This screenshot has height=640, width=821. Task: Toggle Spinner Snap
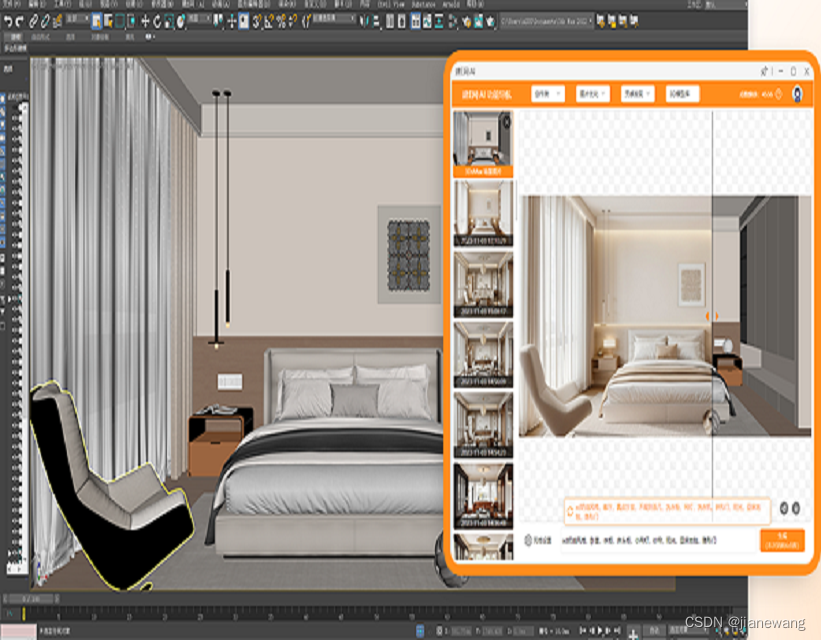[293, 21]
